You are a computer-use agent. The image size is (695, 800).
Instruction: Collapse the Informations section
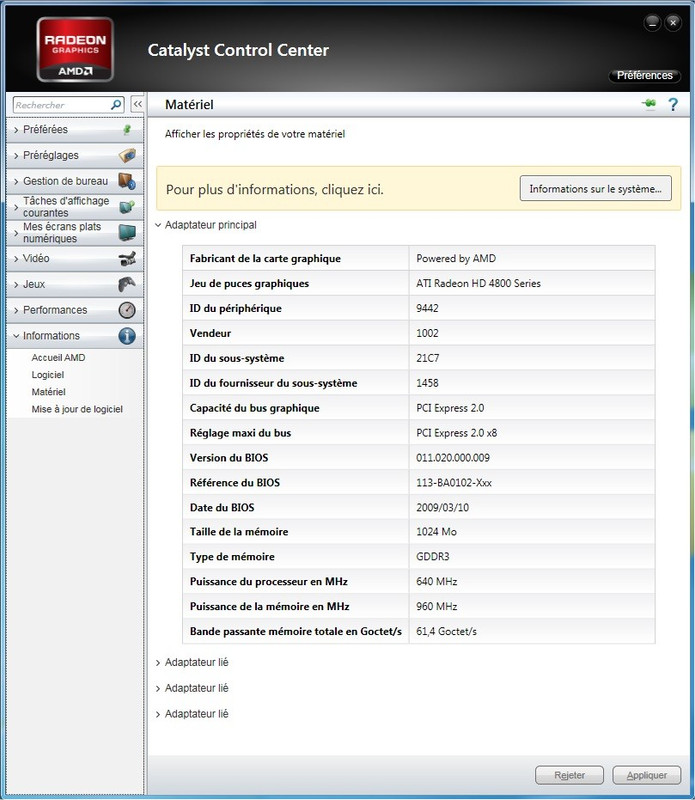pos(75,336)
